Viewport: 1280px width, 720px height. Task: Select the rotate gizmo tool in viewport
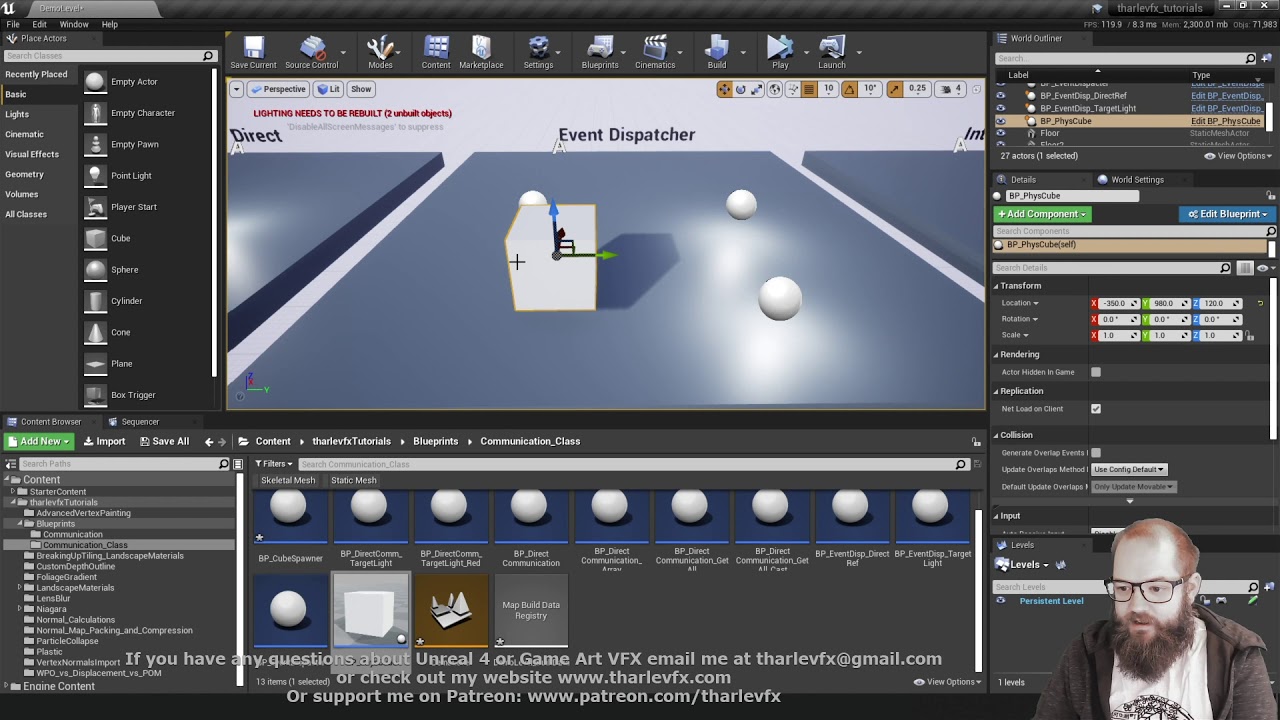[741, 89]
